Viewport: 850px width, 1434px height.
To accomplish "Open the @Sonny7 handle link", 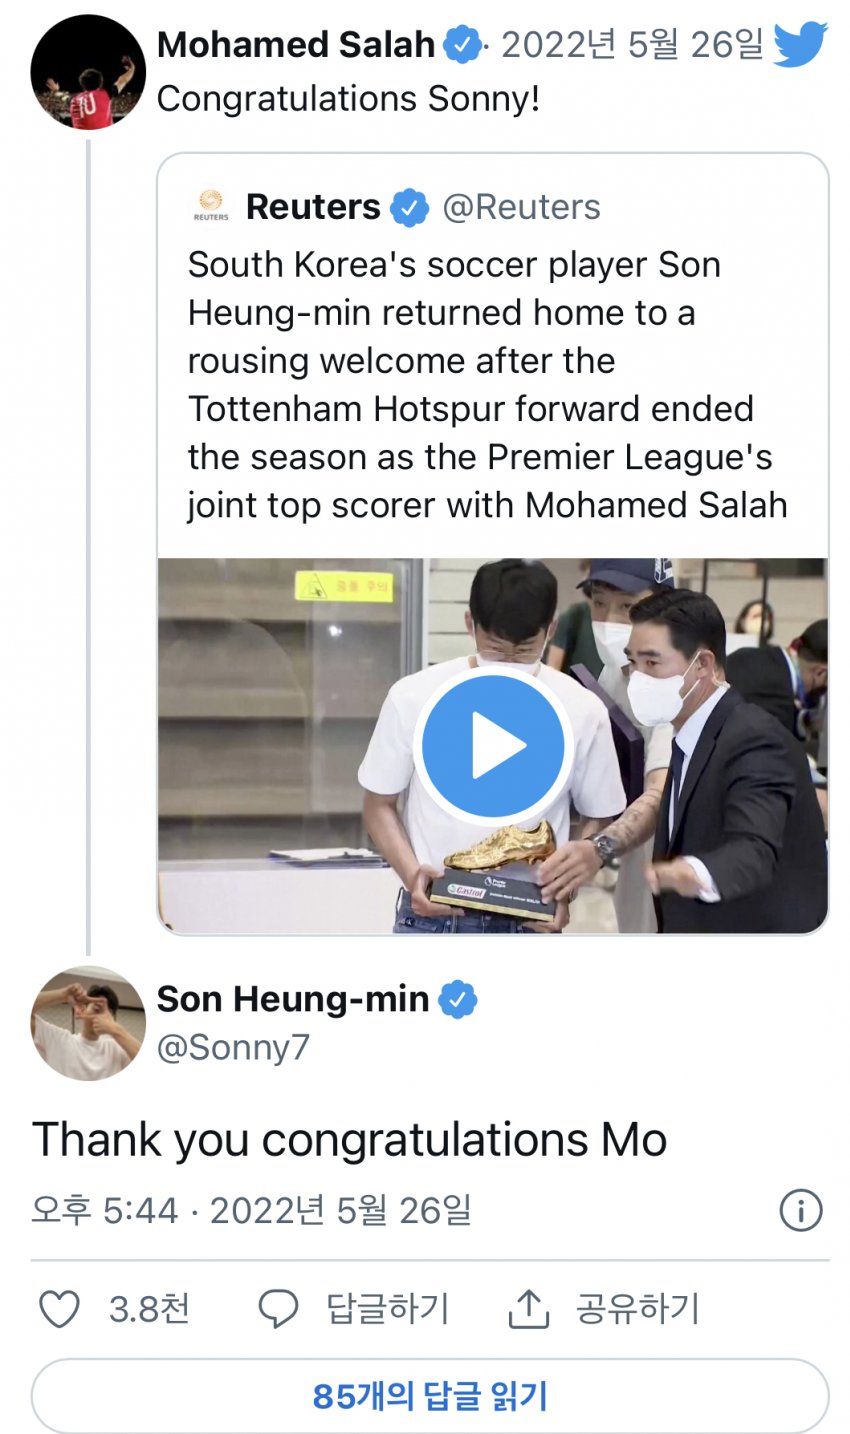I will tap(233, 1047).
